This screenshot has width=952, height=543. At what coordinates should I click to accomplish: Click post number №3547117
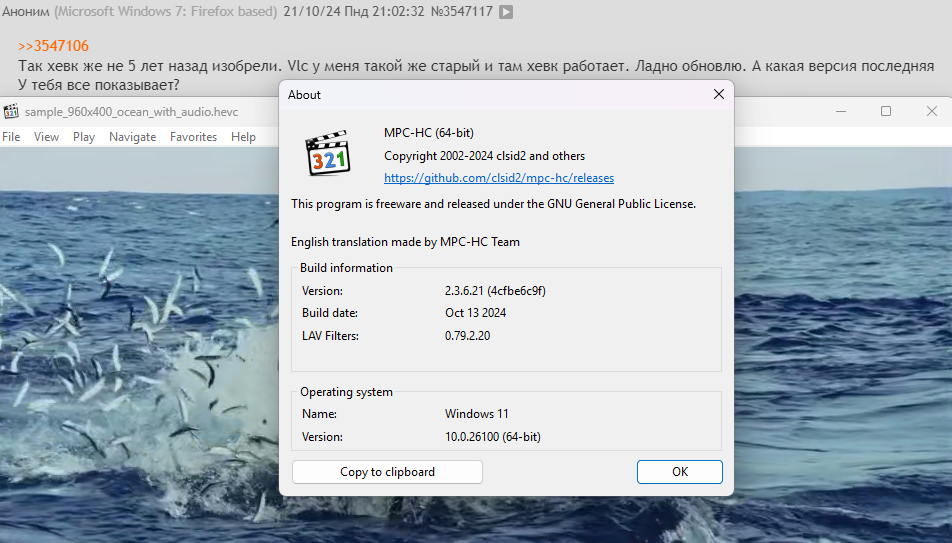(x=461, y=11)
